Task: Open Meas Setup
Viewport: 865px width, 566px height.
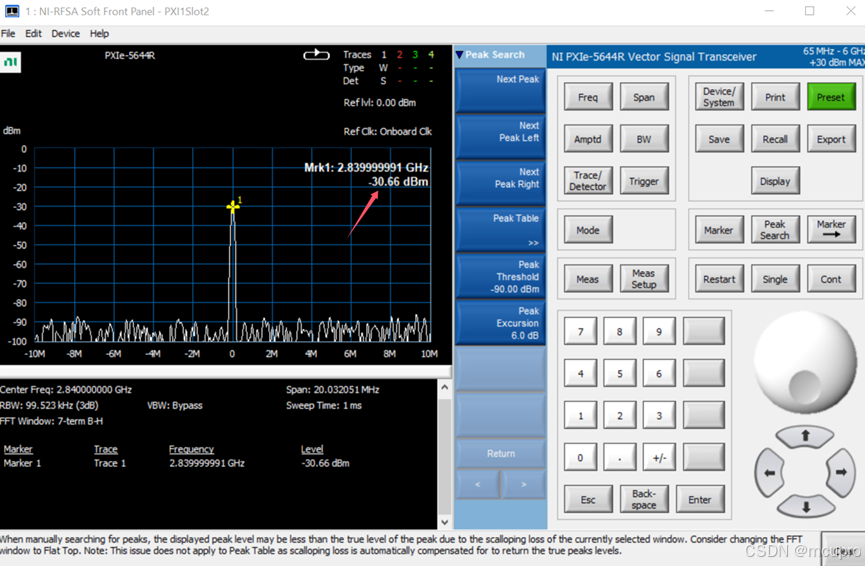Action: tap(644, 279)
